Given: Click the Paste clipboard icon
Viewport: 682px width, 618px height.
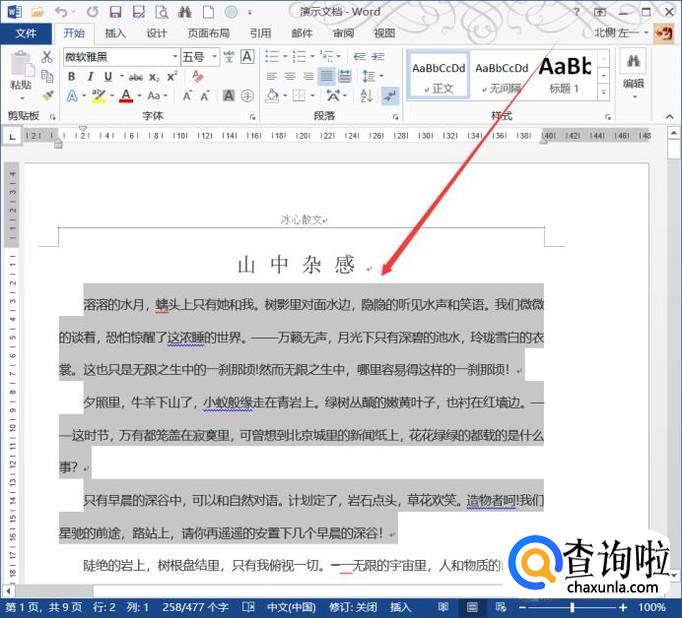Looking at the screenshot, I should [20, 70].
